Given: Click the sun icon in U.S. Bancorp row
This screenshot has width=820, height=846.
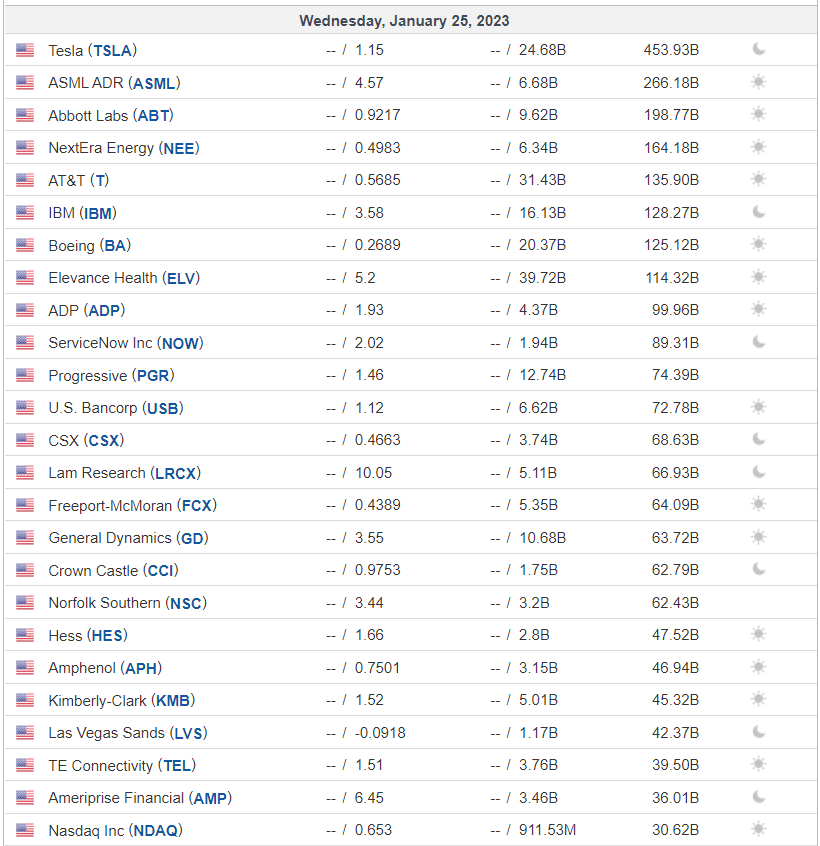Looking at the screenshot, I should (x=758, y=407).
